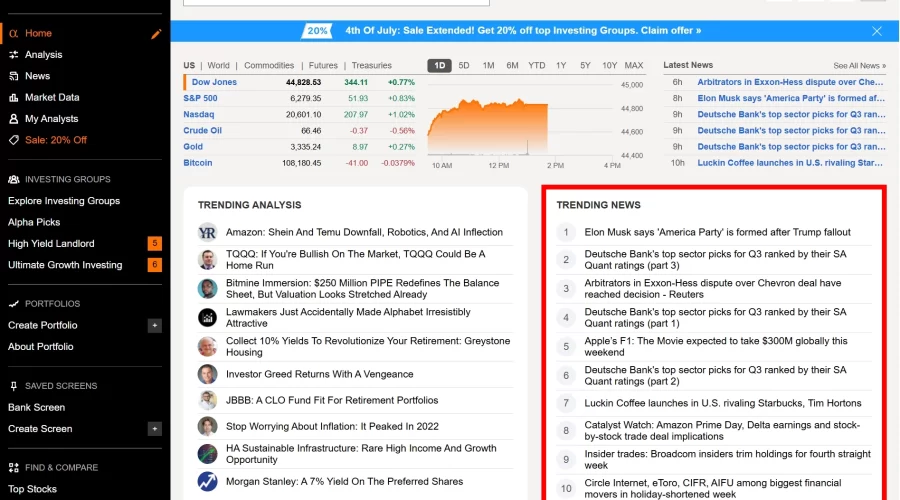Click the 20% badge in sale banner

pos(317,31)
